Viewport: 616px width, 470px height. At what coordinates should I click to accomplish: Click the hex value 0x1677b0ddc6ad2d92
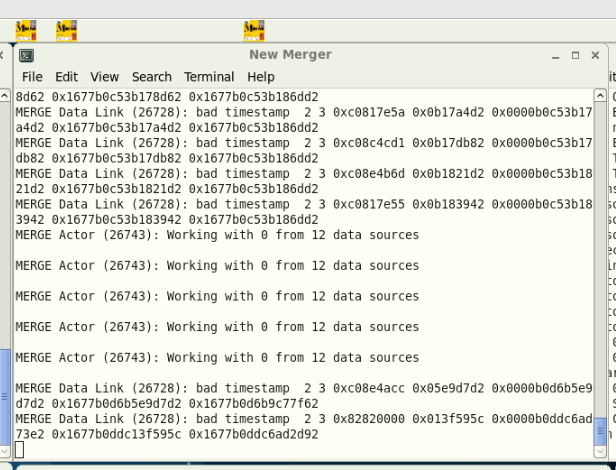click(x=254, y=434)
